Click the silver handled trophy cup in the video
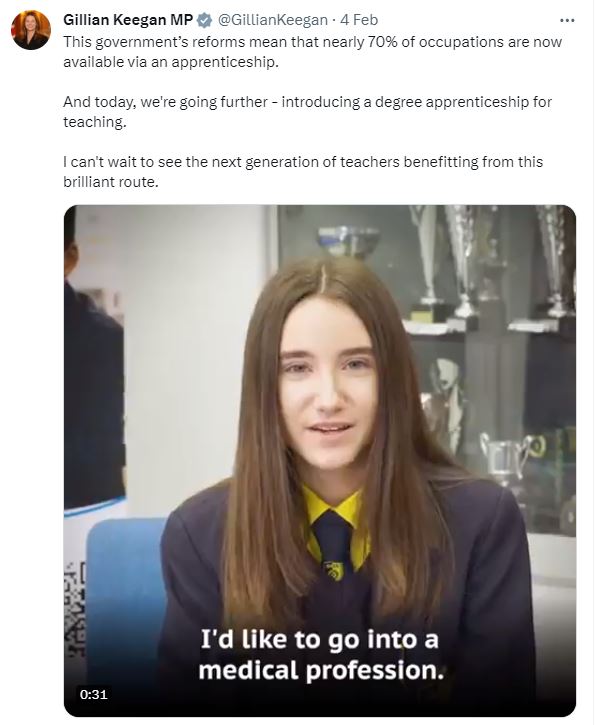This screenshot has height=725, width=595. click(x=511, y=455)
